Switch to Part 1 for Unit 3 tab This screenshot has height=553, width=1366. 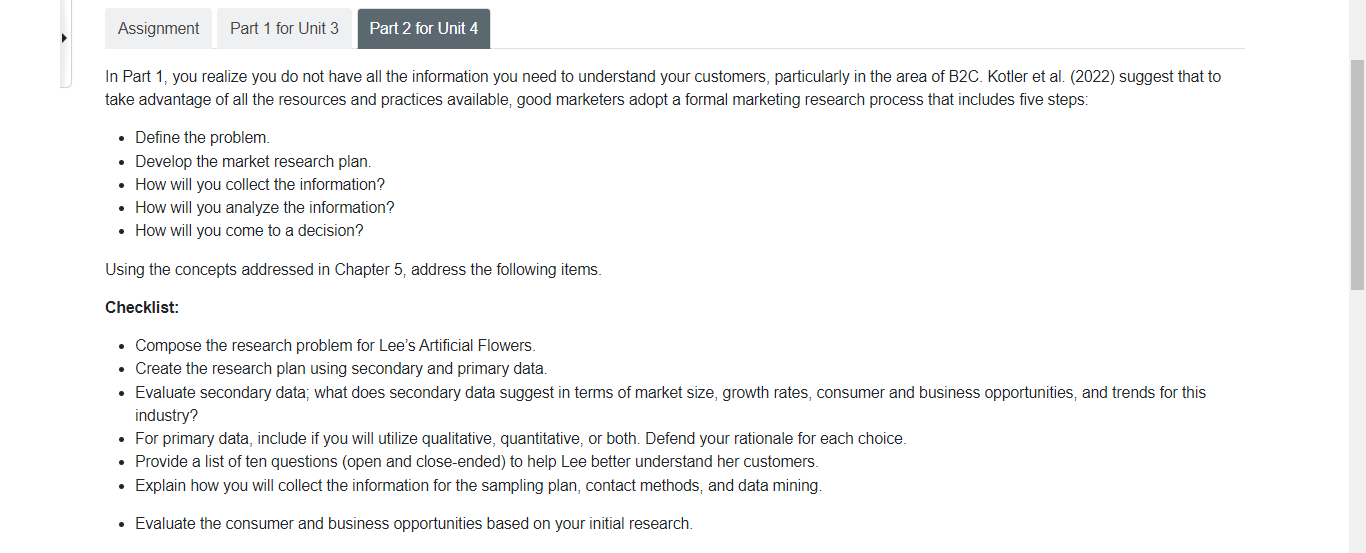pyautogui.click(x=284, y=29)
